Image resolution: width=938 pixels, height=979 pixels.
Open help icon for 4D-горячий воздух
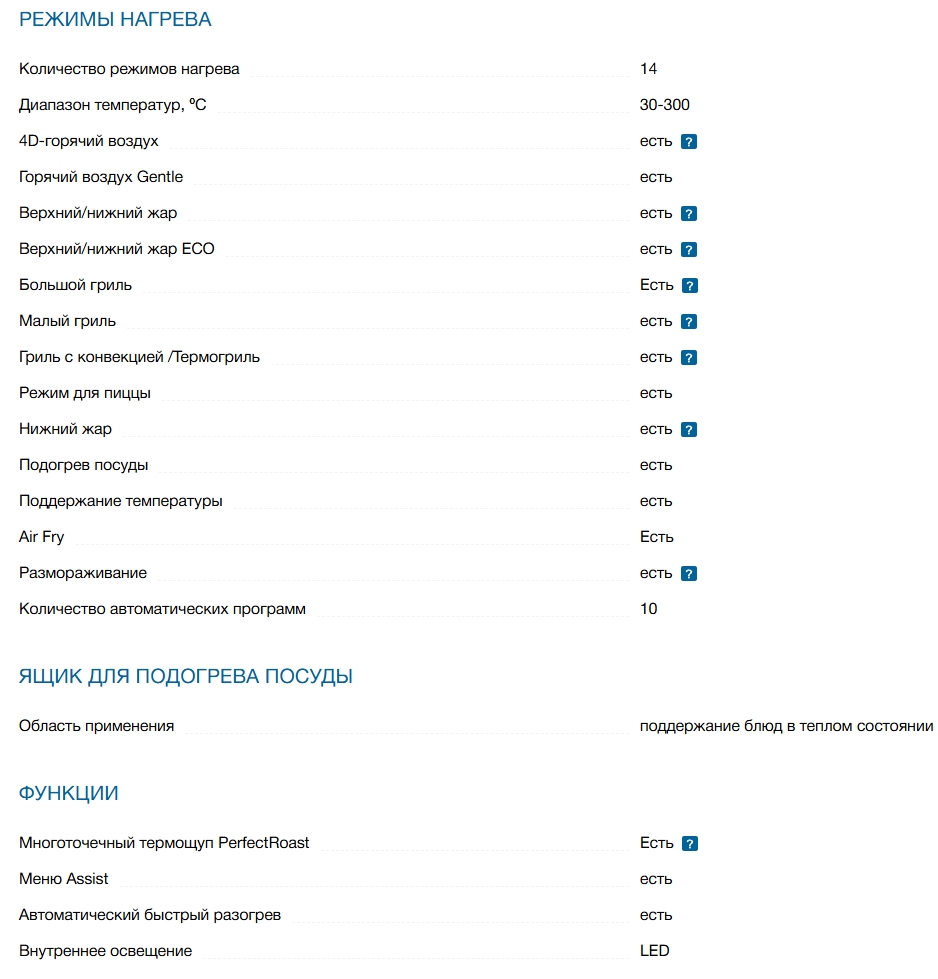pos(688,142)
